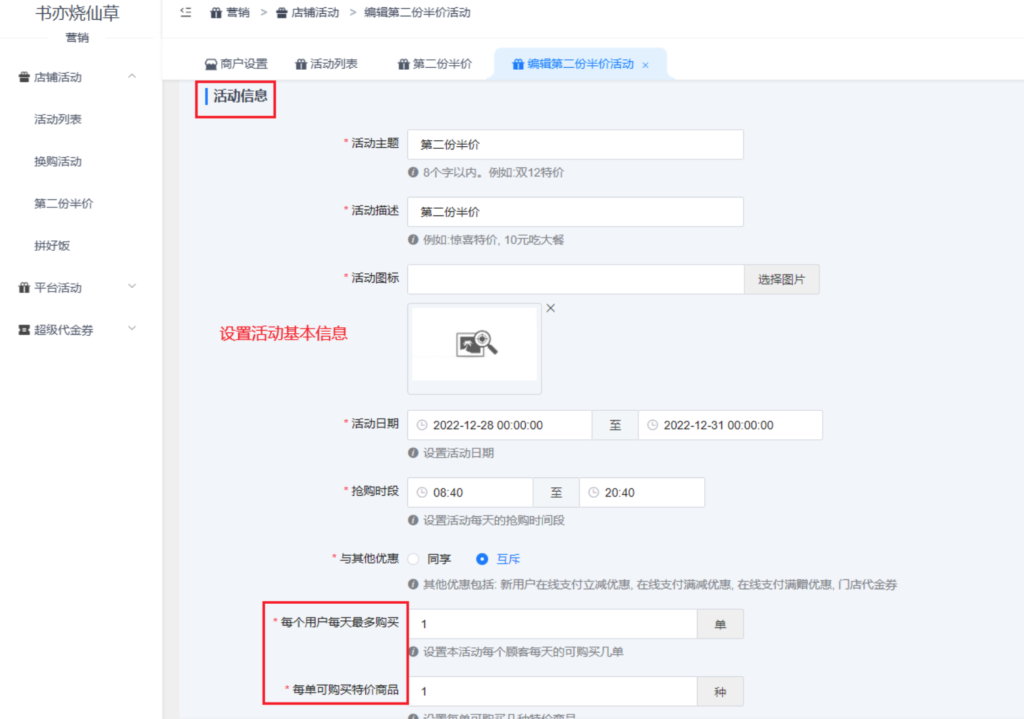1024x719 pixels.
Task: Remove uploaded image with the X icon
Action: tap(551, 308)
